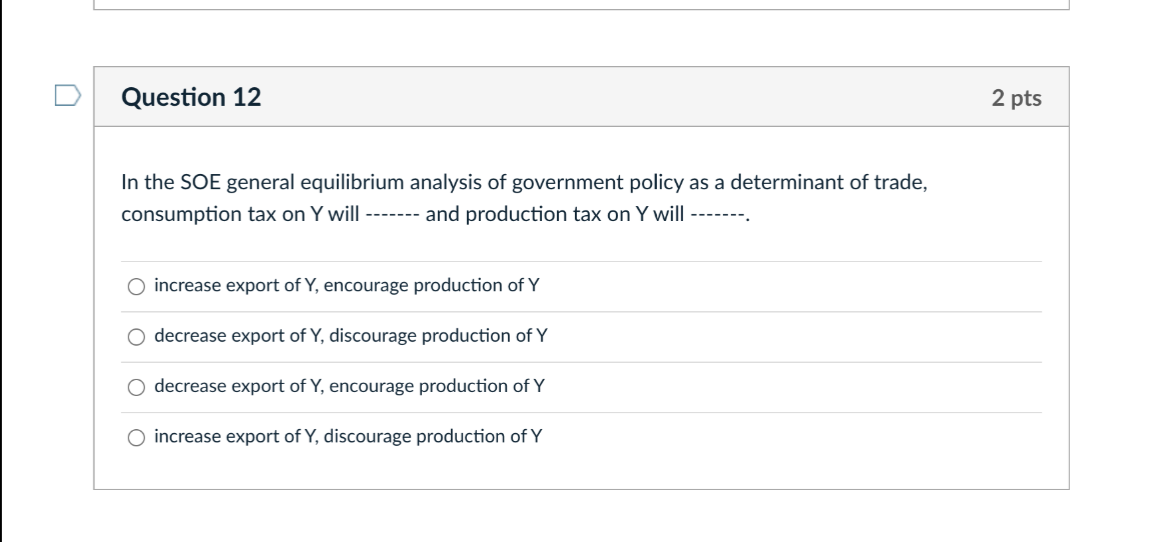
Task: Mark radio button for "increase export of Y, discourage production"
Action: click(136, 437)
